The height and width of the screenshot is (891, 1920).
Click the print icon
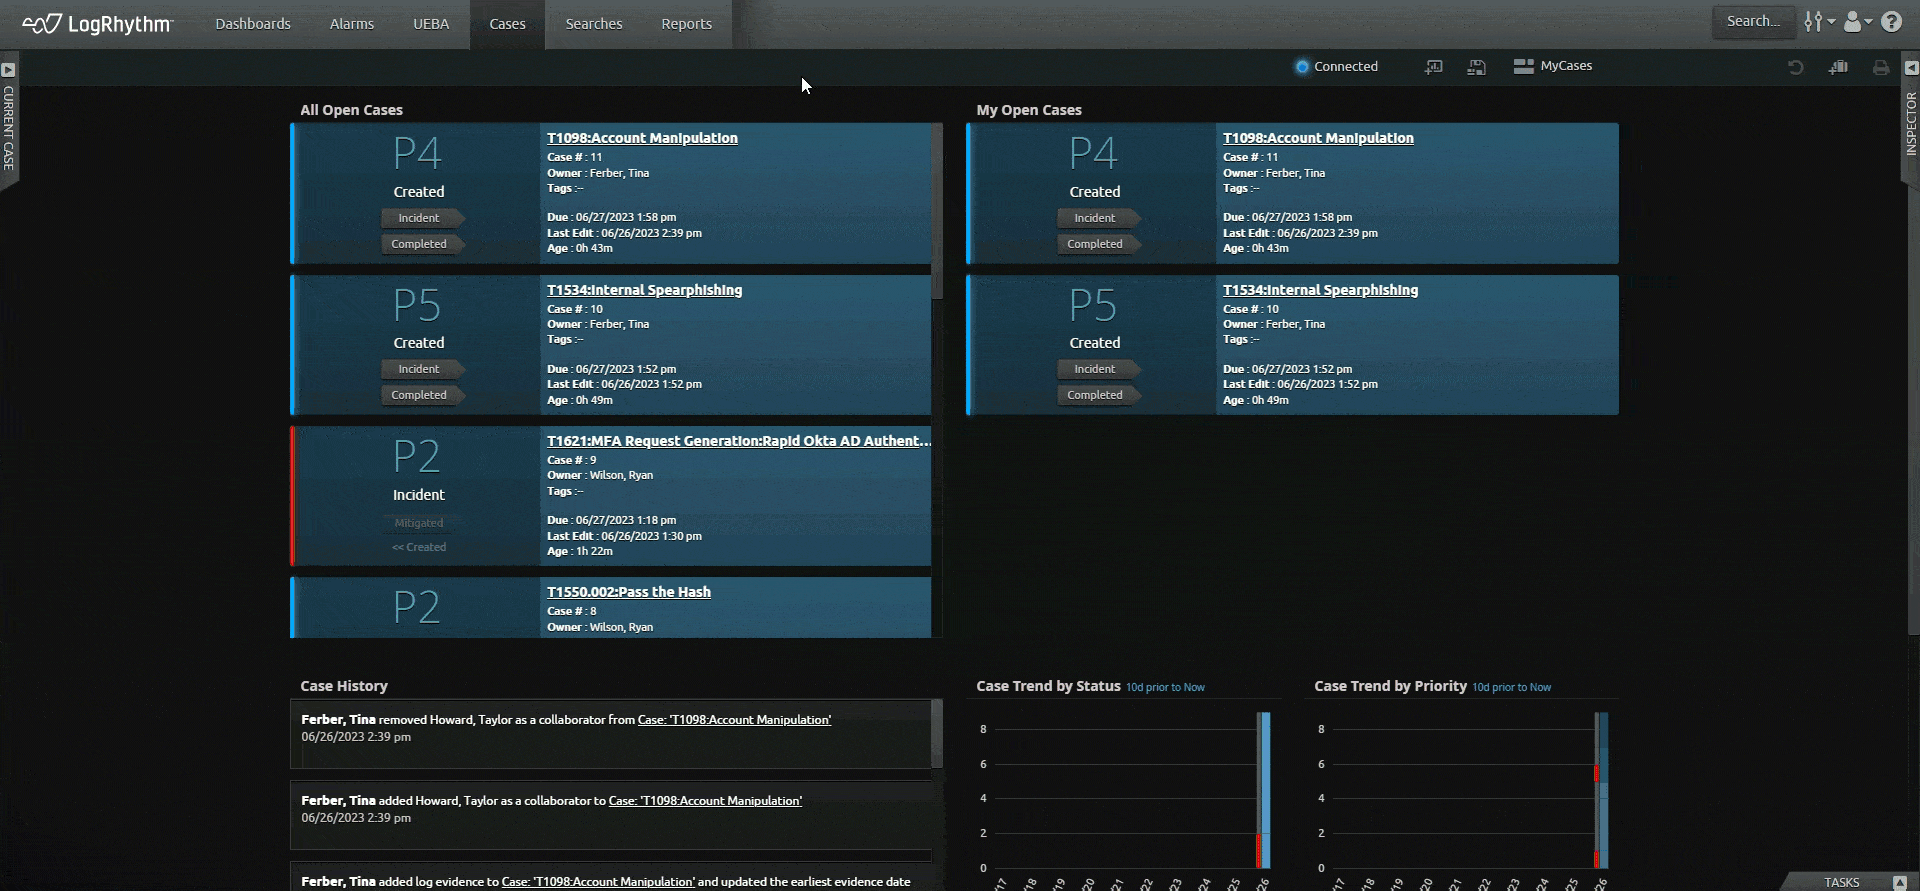(x=1881, y=67)
